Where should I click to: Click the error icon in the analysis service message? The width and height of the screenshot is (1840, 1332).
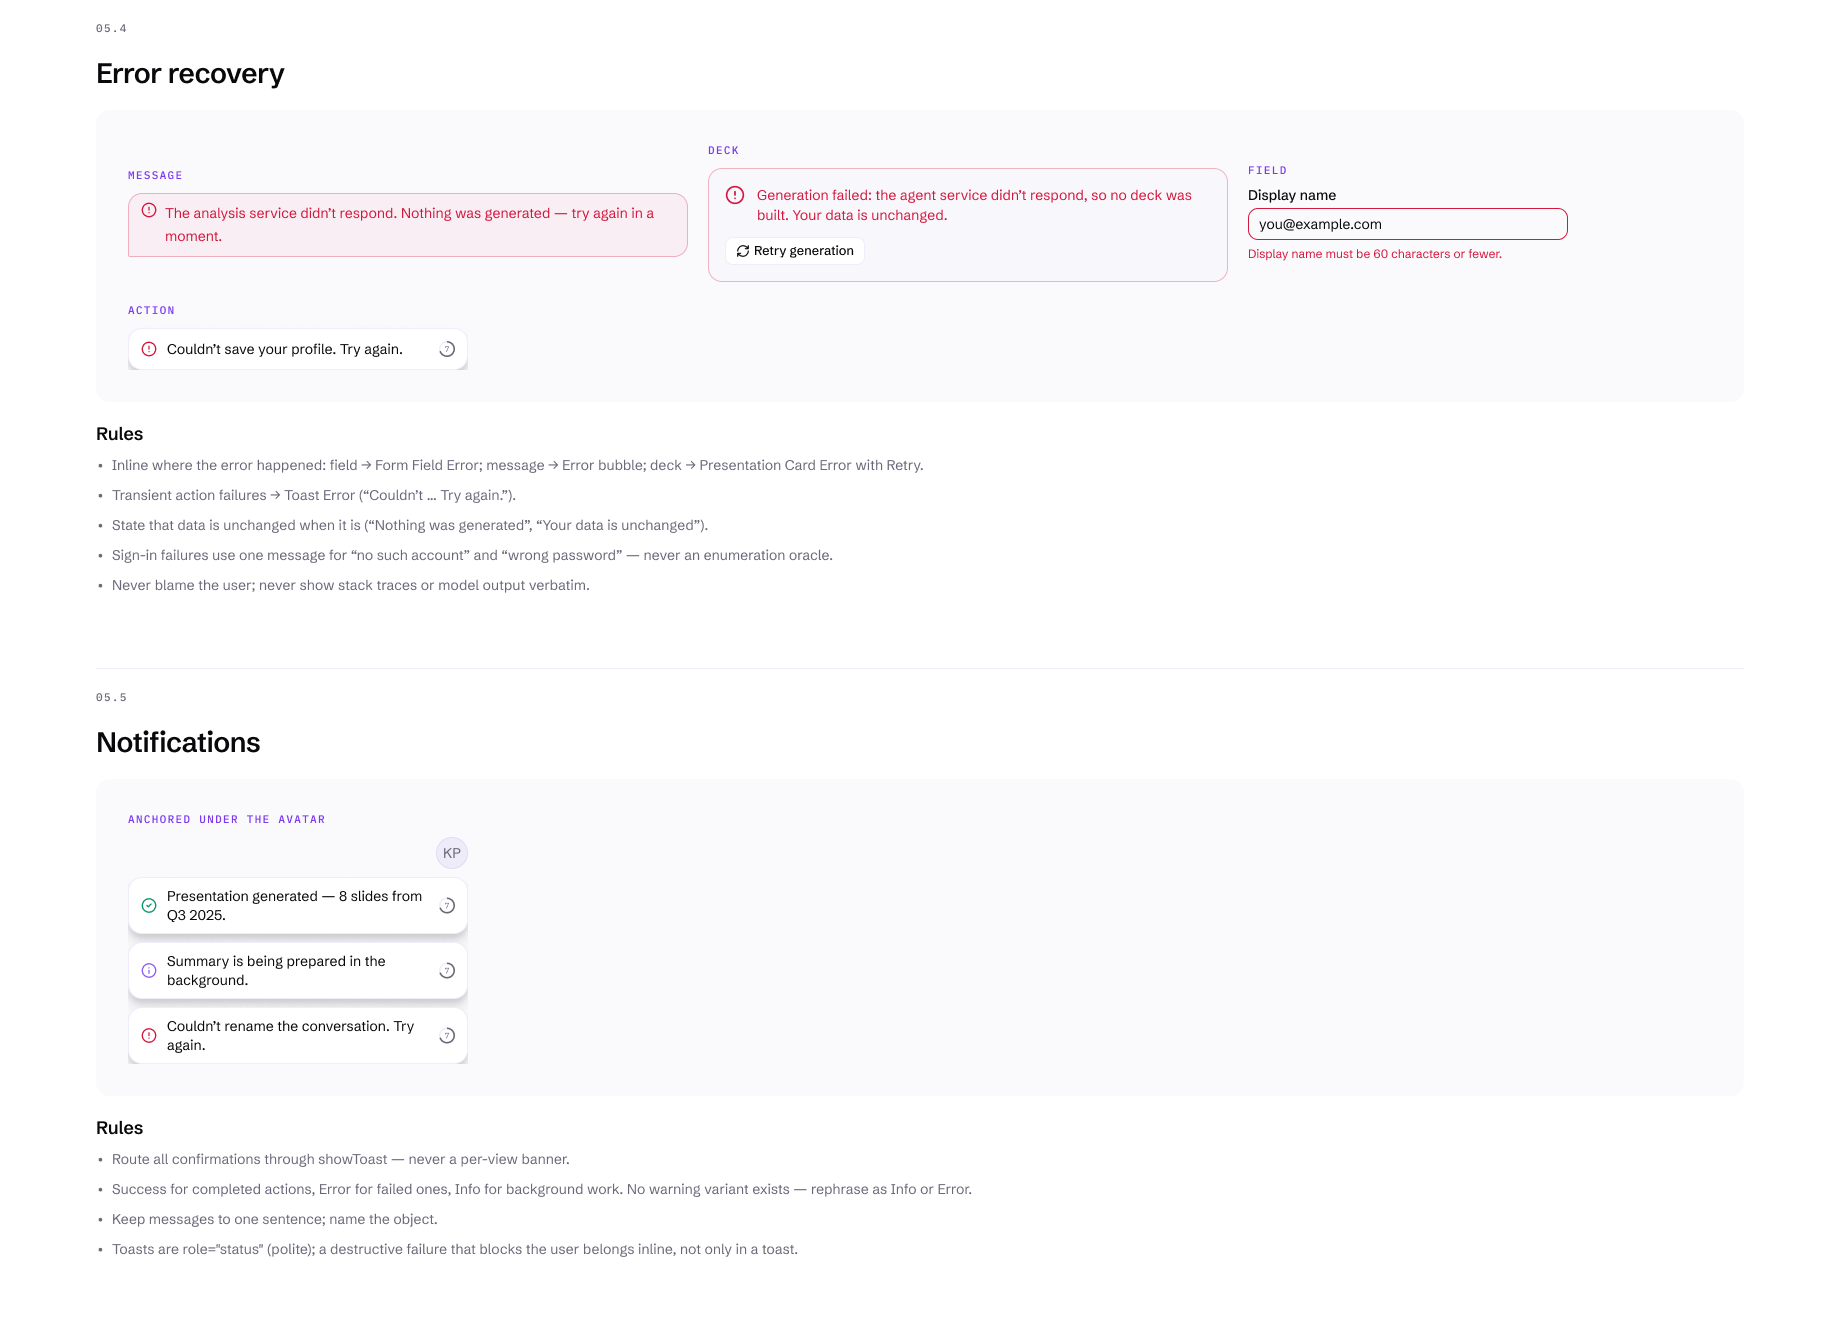point(149,211)
